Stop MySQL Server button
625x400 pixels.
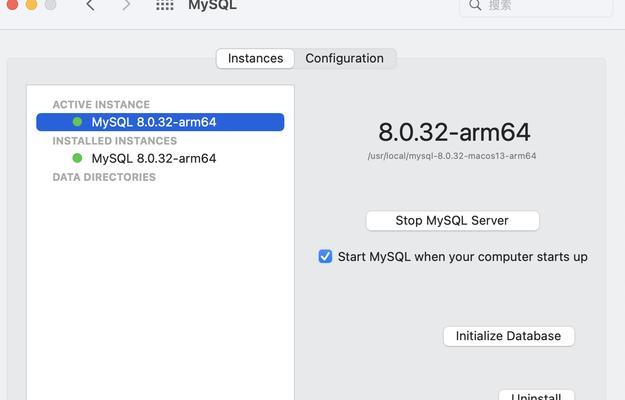pos(452,221)
